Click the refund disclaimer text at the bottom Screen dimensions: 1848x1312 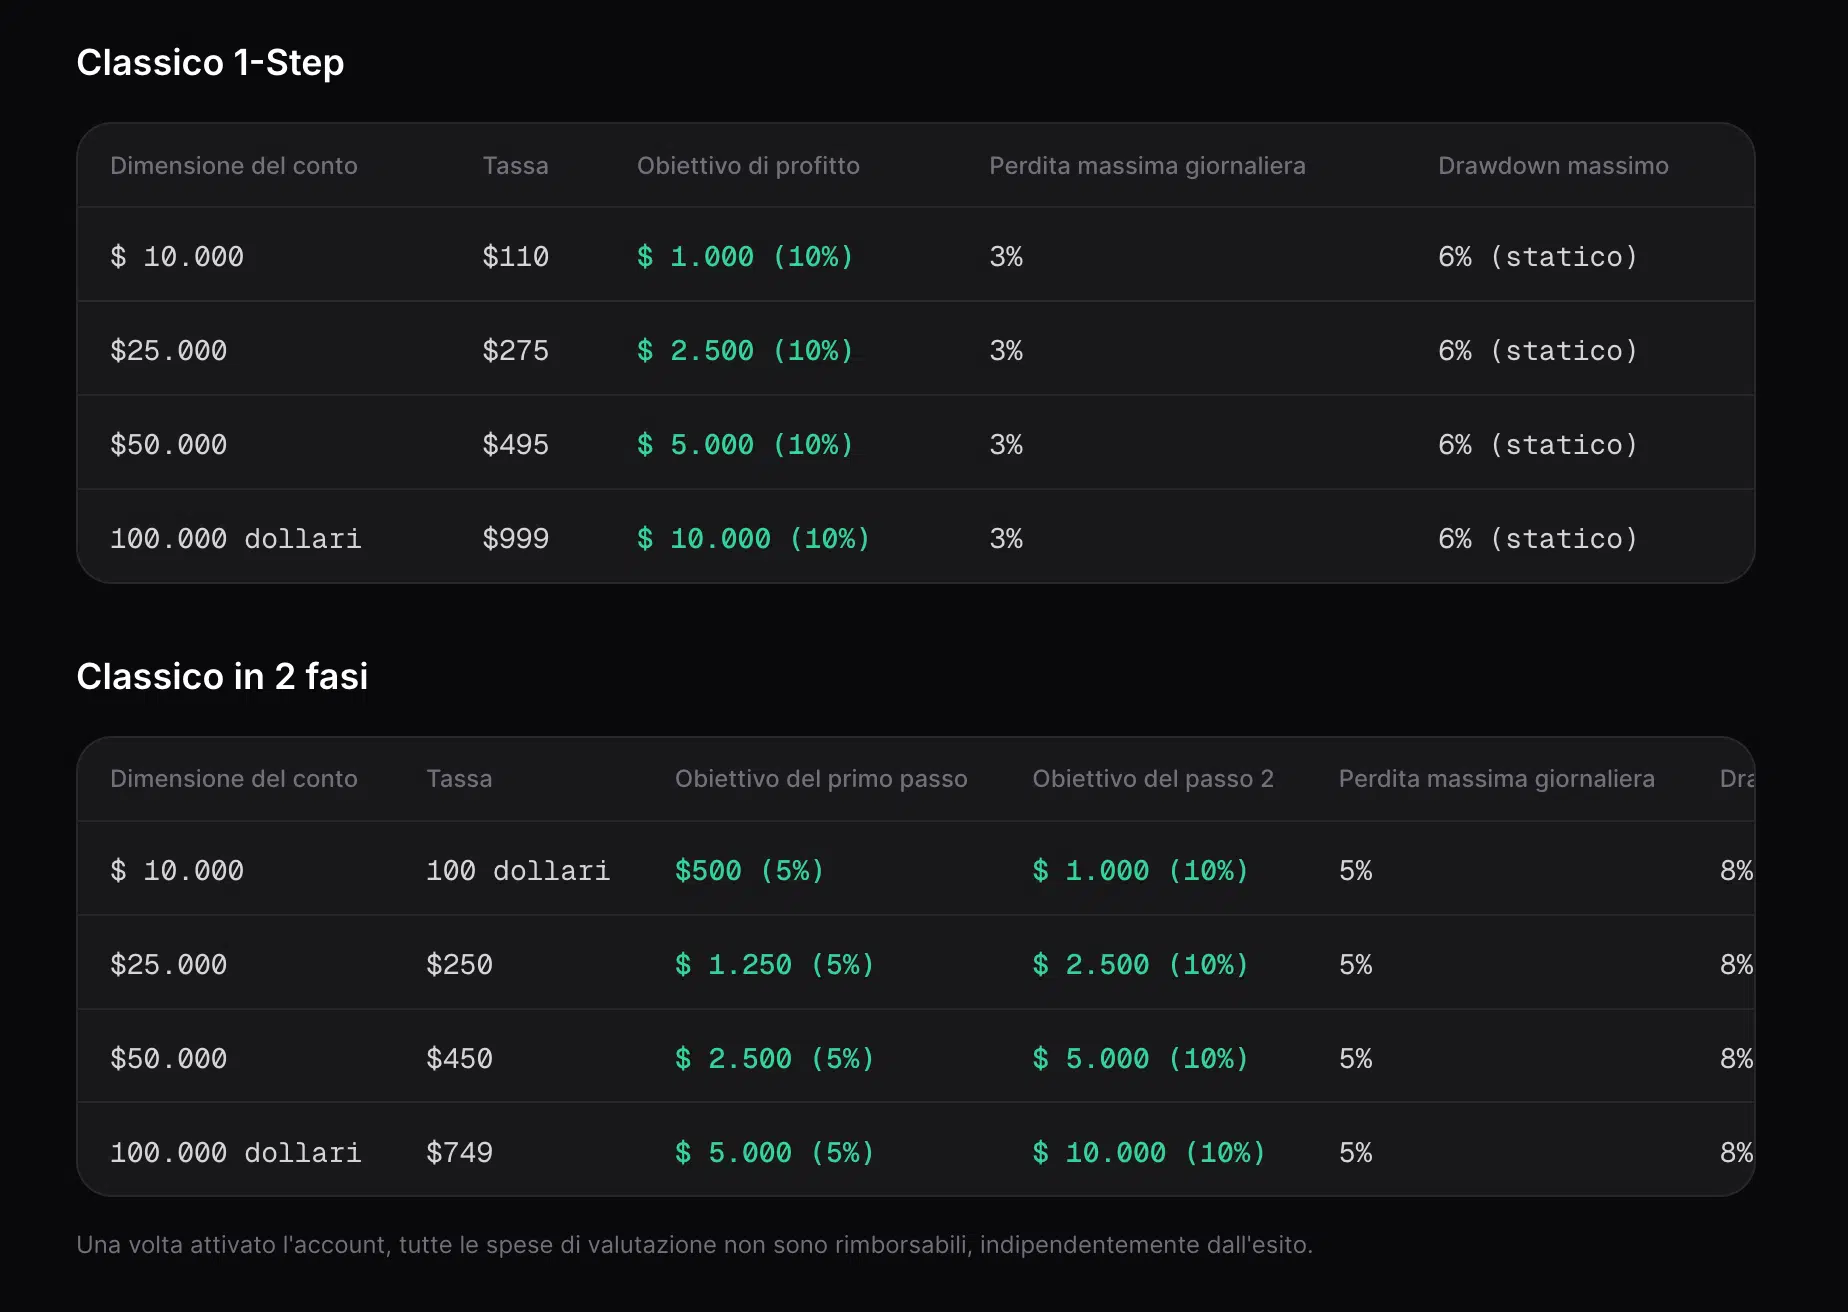click(x=695, y=1245)
